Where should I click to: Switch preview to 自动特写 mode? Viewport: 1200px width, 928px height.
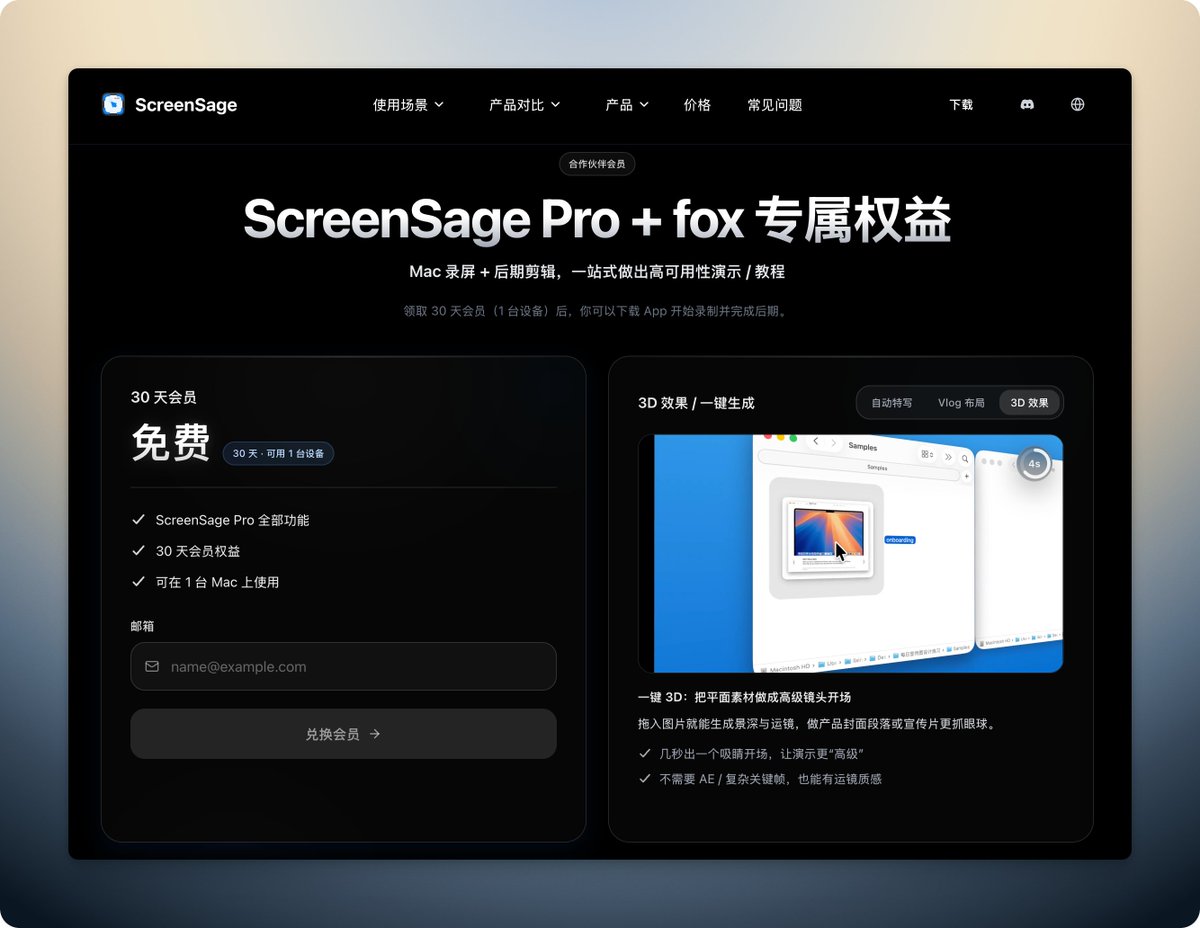(891, 403)
